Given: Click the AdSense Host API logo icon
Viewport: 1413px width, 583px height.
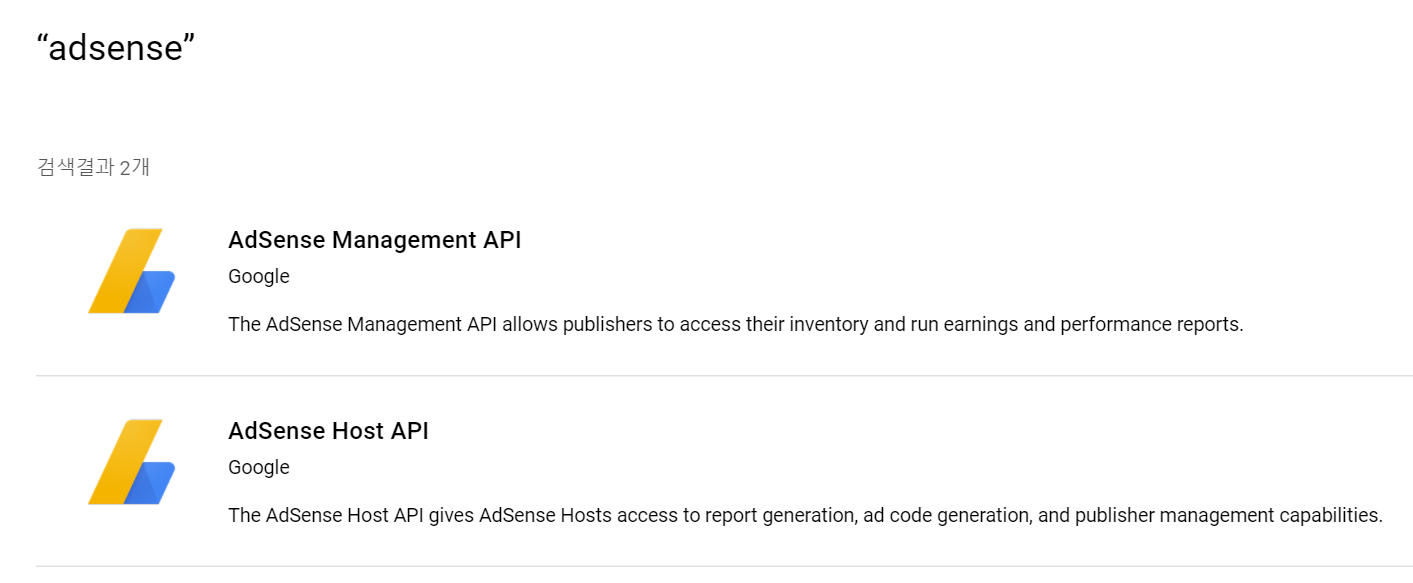Looking at the screenshot, I should (132, 462).
